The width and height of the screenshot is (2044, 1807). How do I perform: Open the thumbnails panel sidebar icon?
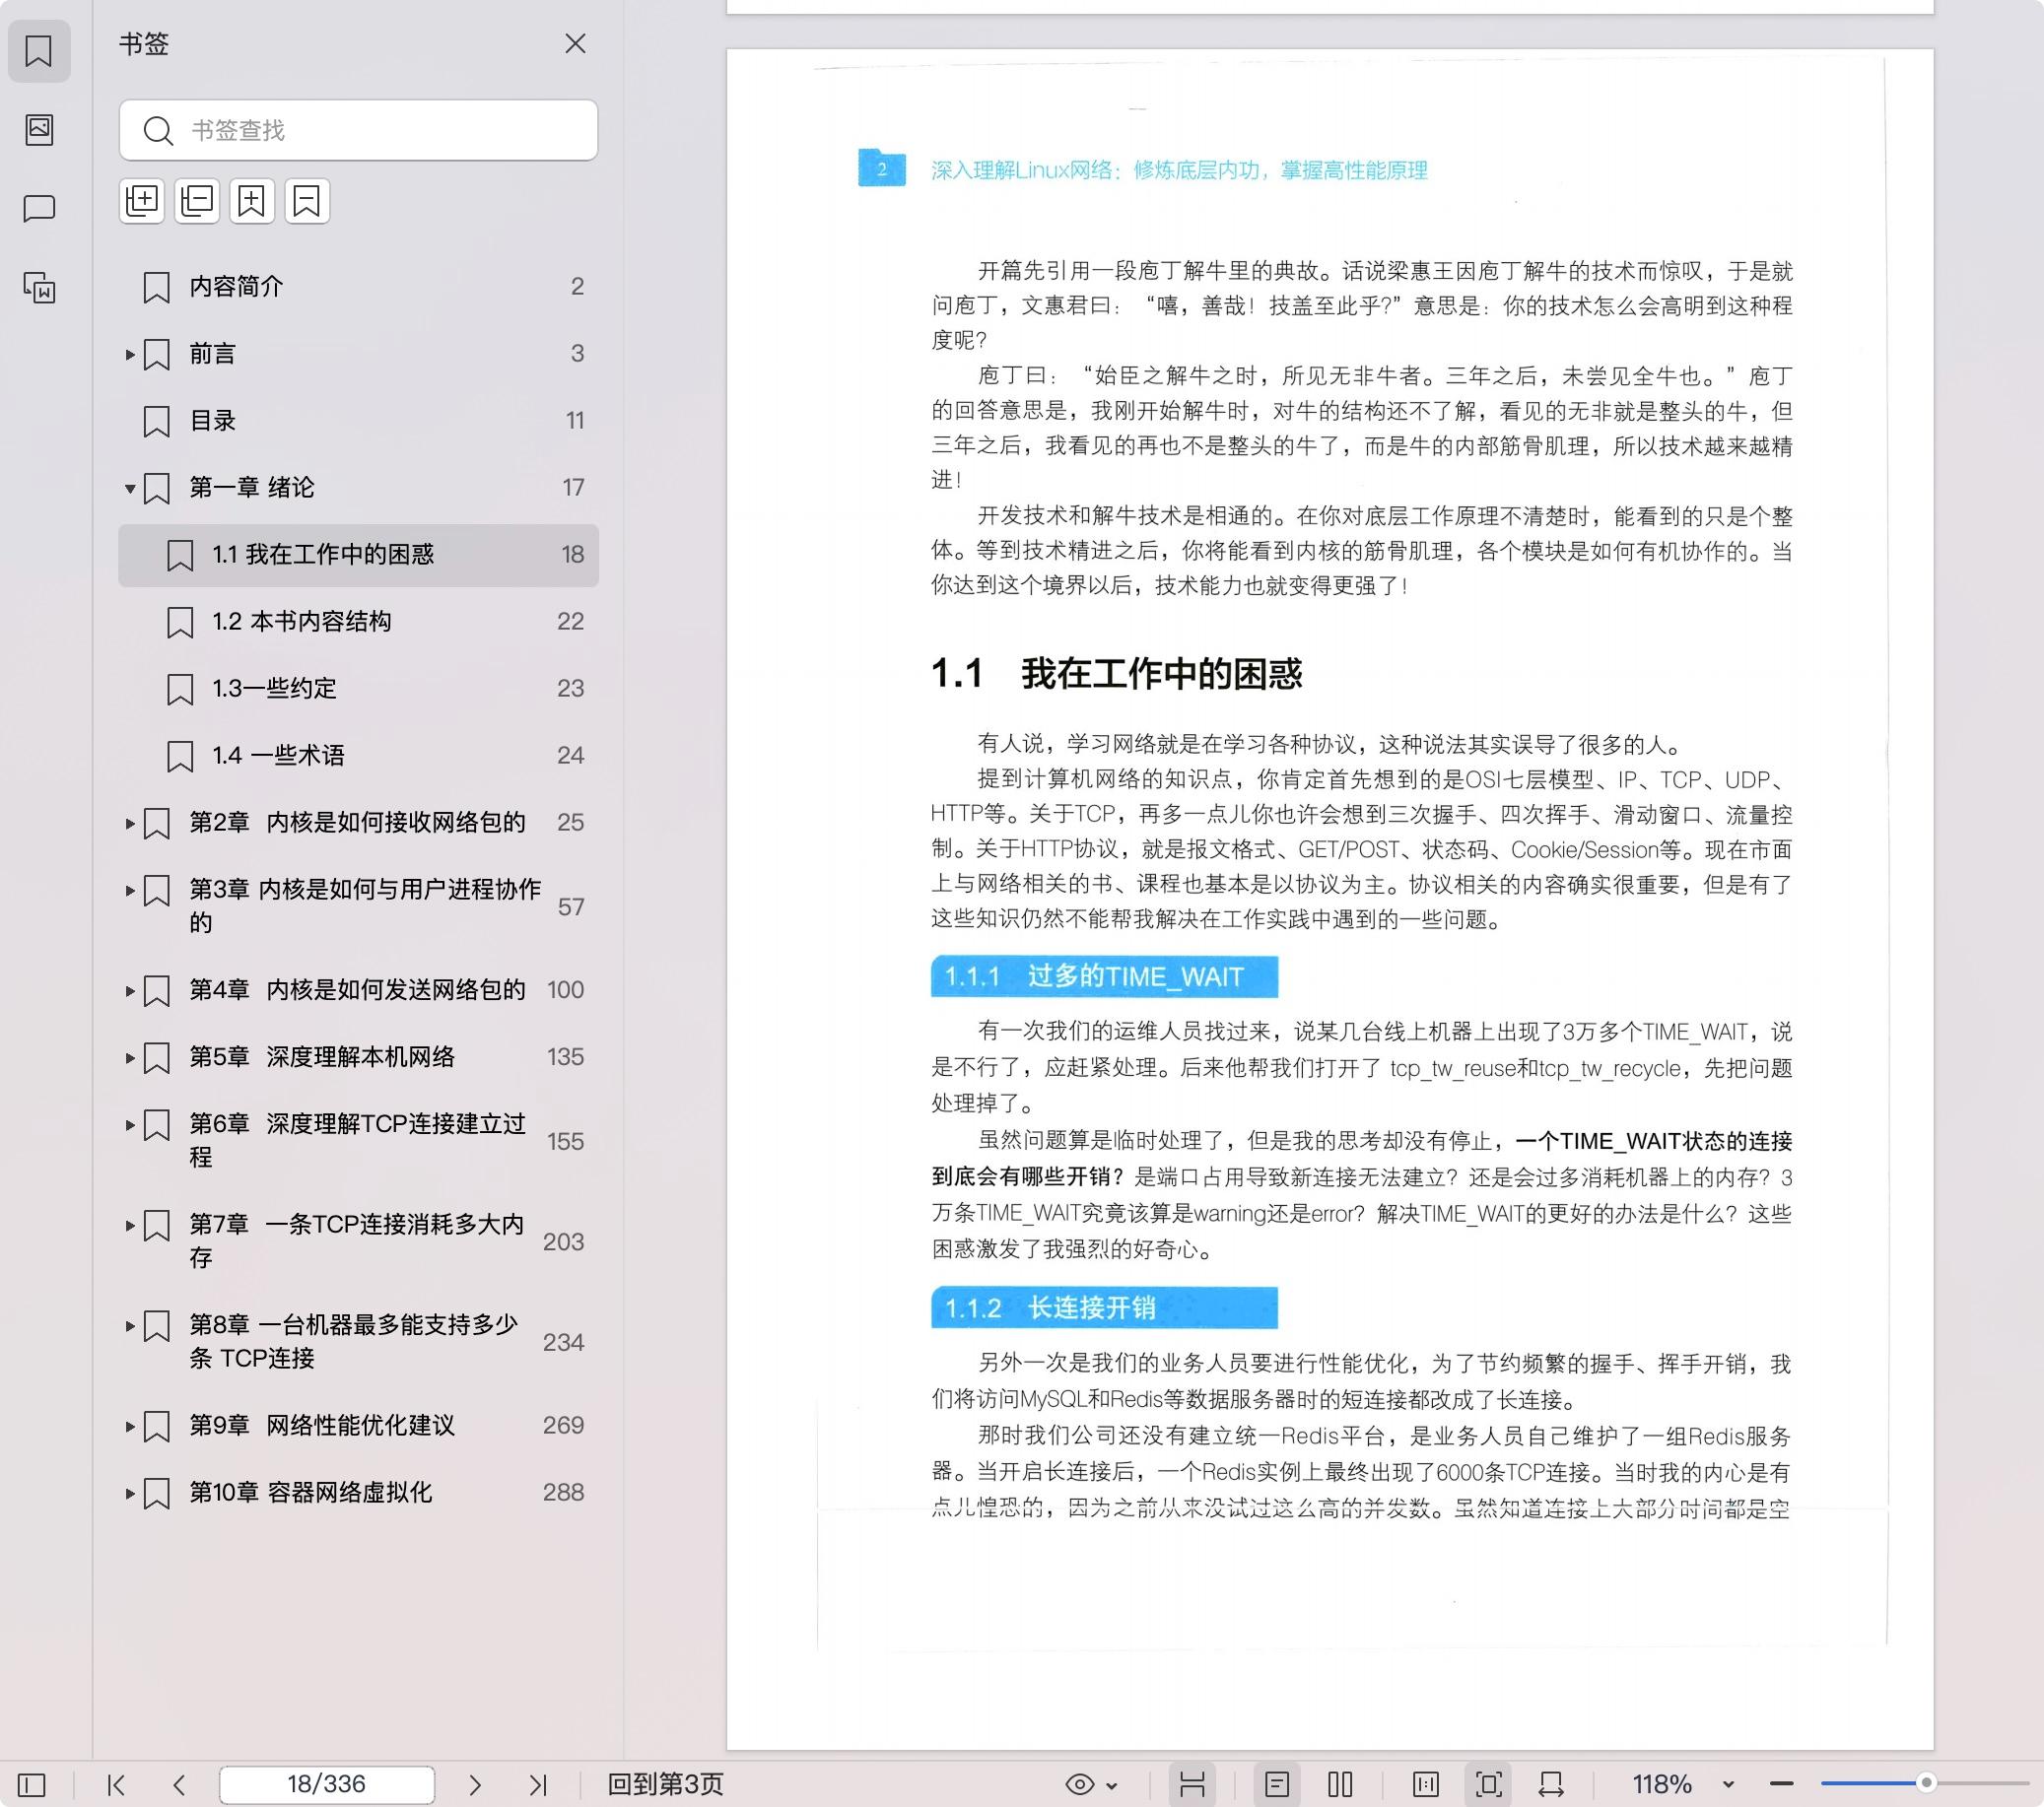(x=39, y=129)
